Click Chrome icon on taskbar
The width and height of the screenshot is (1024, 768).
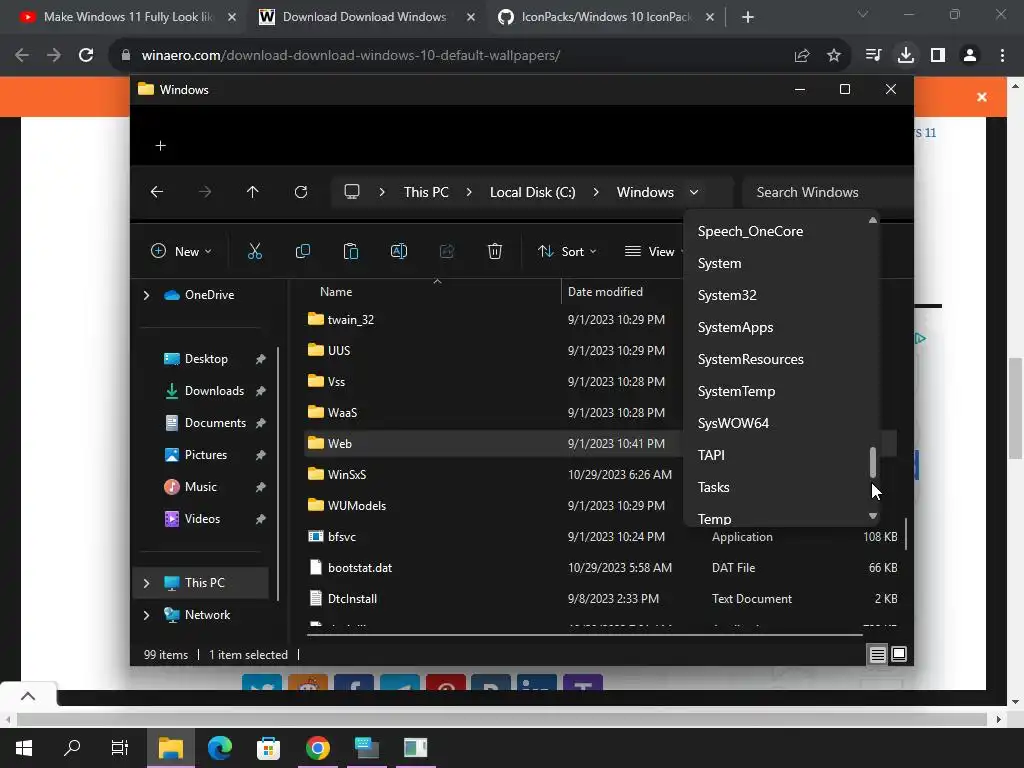click(317, 748)
